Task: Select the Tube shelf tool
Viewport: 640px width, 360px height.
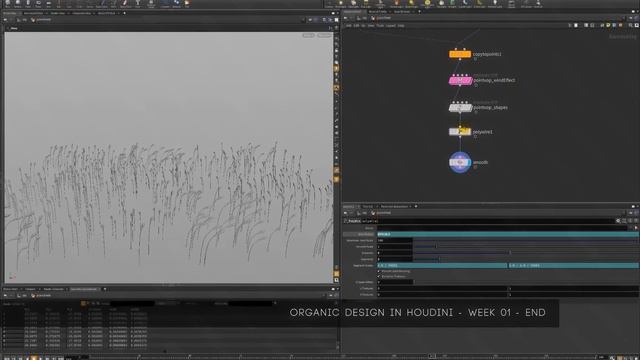Action: (x=28, y=4)
